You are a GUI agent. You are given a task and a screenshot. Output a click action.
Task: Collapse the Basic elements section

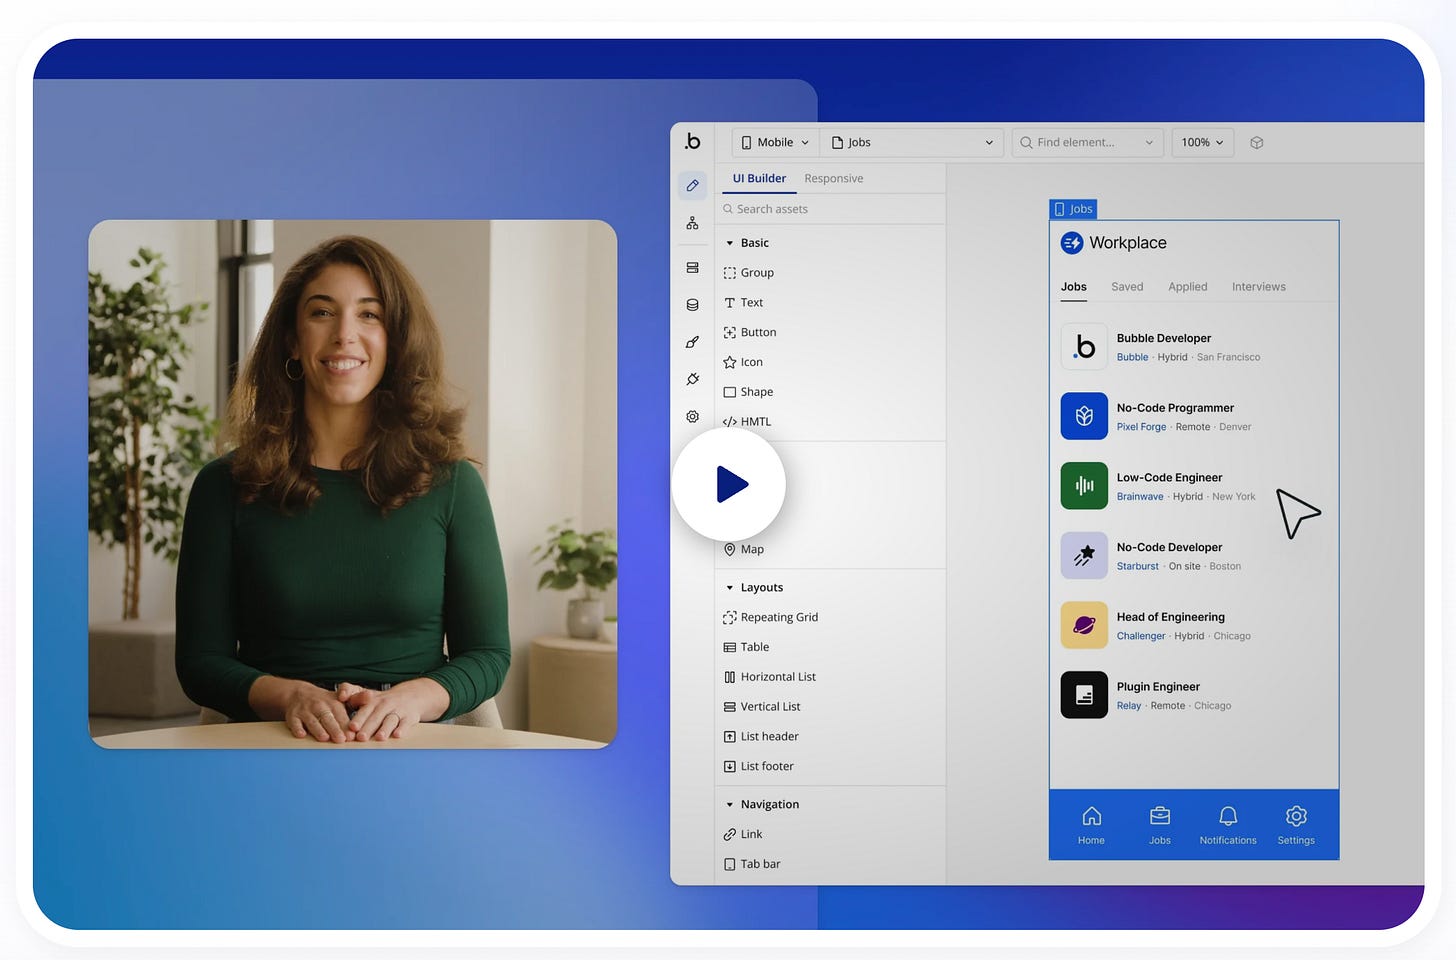click(730, 243)
